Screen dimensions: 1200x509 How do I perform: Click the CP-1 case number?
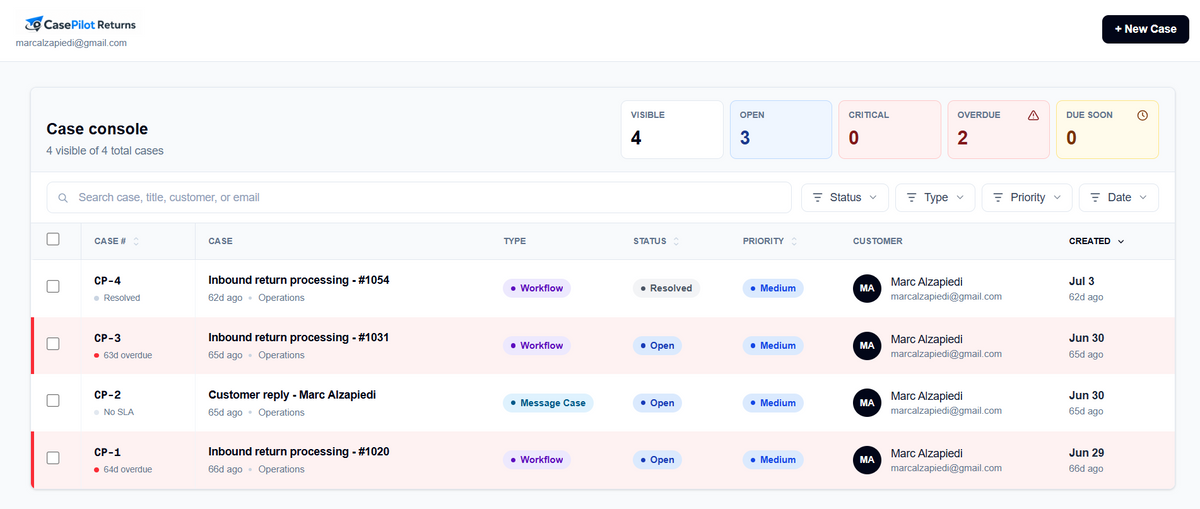(x=107, y=452)
